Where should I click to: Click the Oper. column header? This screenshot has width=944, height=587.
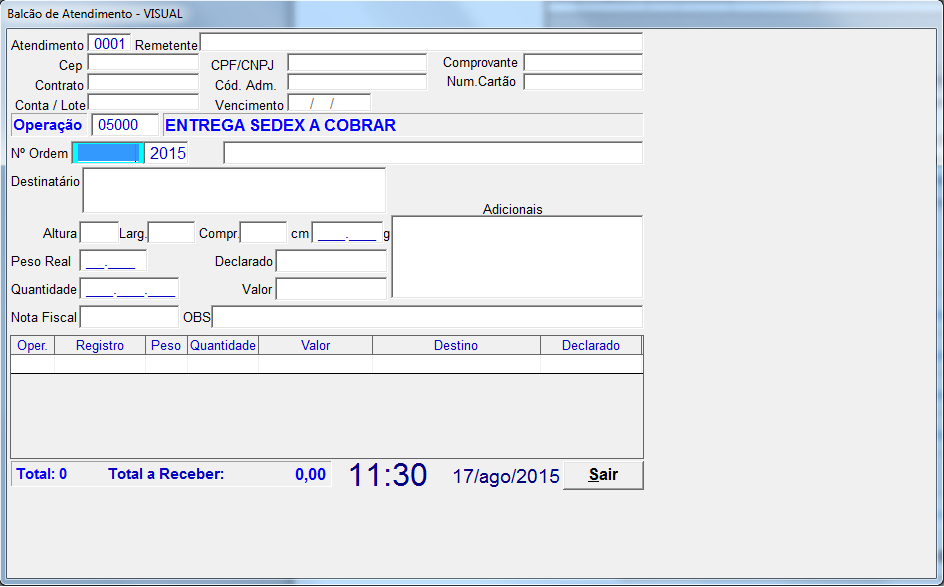(x=33, y=346)
